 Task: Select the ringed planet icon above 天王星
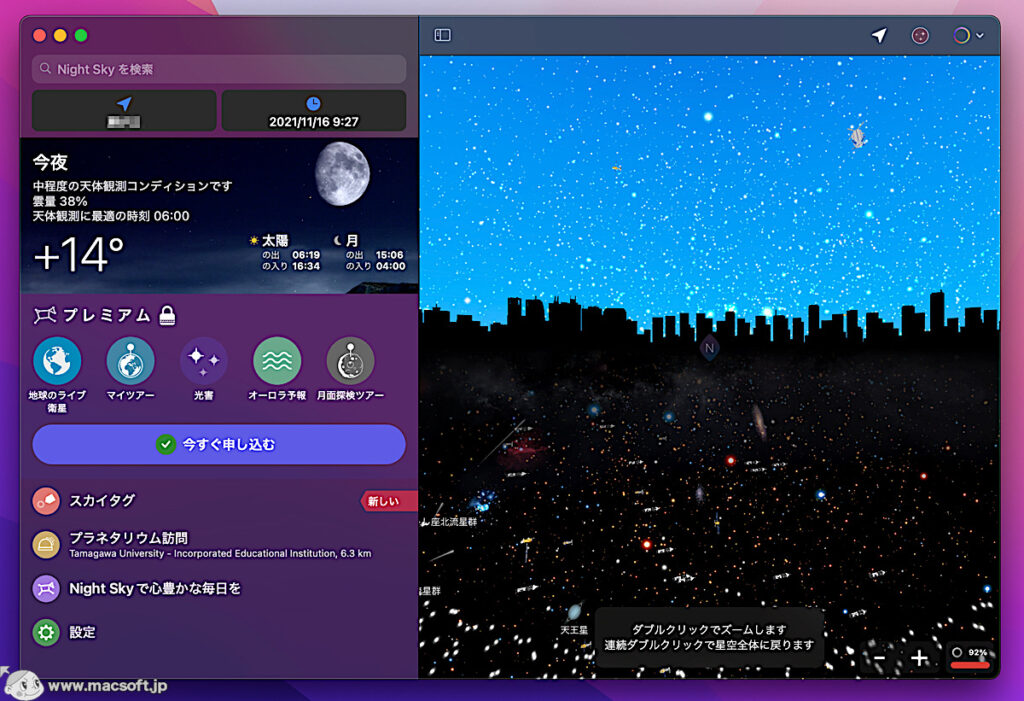(x=575, y=611)
